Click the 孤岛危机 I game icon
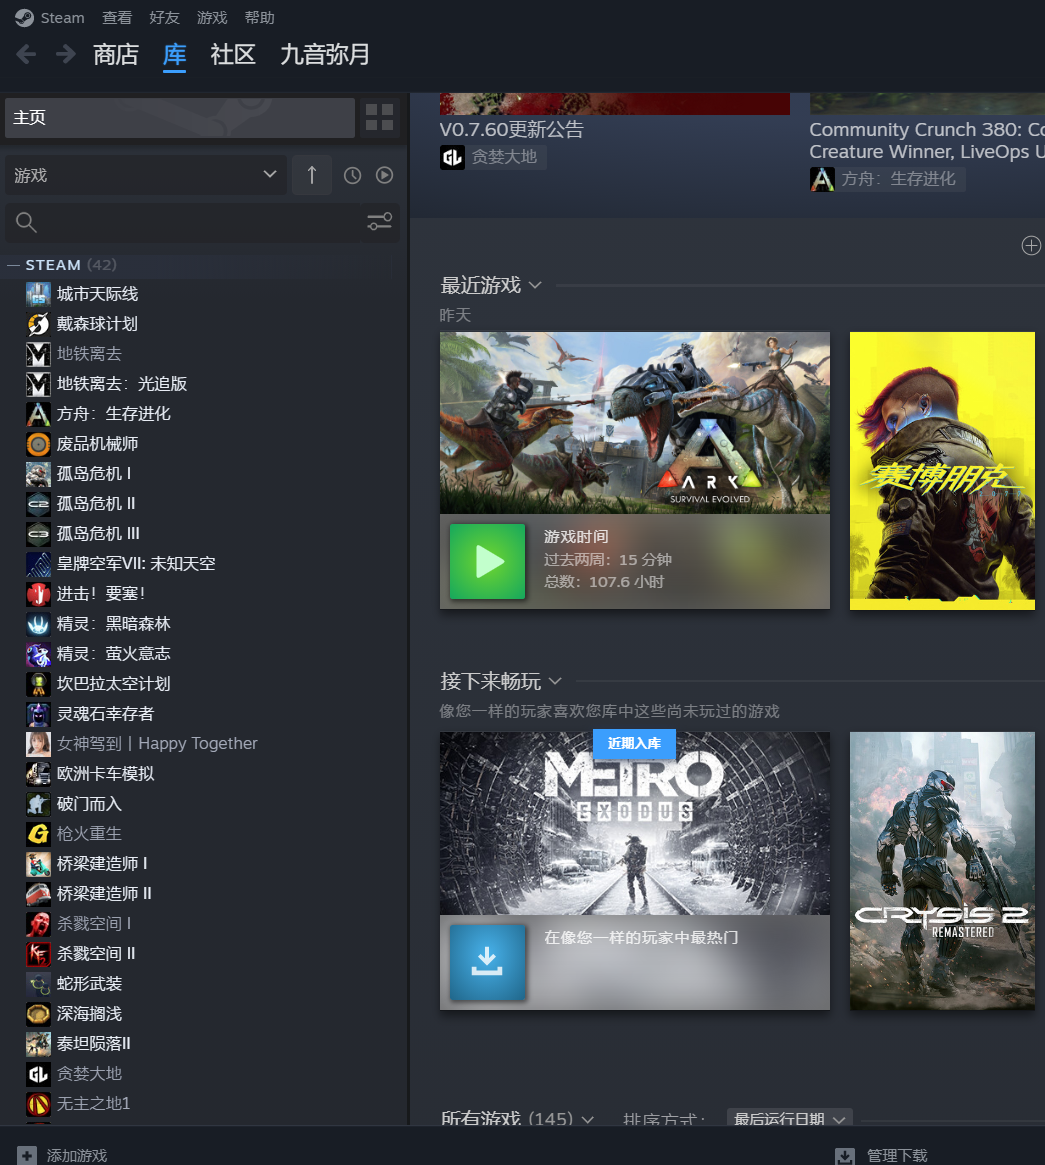Viewport: 1045px width, 1165px height. click(x=39, y=474)
